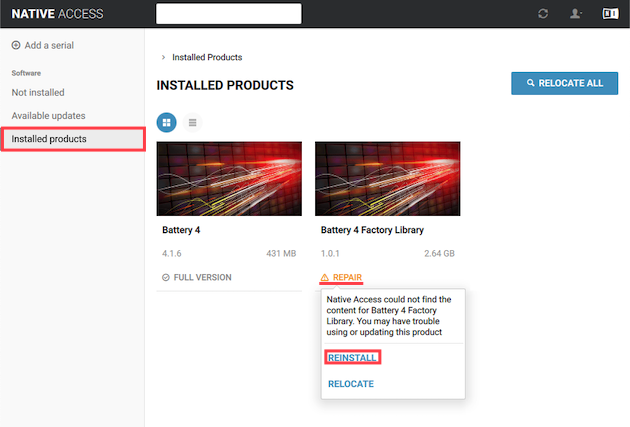The image size is (630, 427).
Task: Click the Battery 4 product thumbnail
Action: [x=229, y=179]
